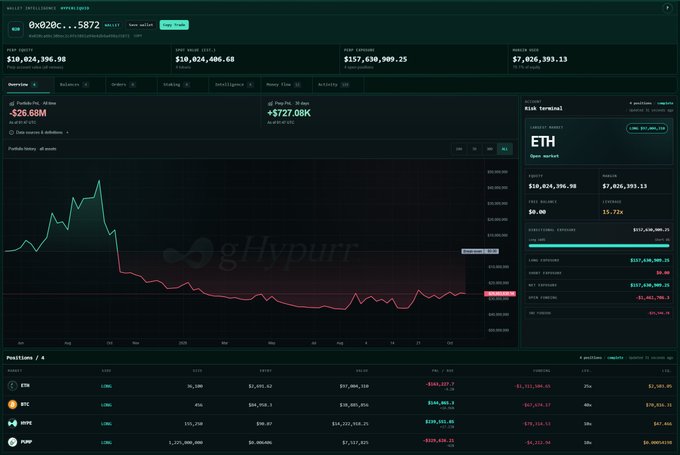Click the ETH market name in the positions table
This screenshot has width=680, height=455.
point(25,385)
